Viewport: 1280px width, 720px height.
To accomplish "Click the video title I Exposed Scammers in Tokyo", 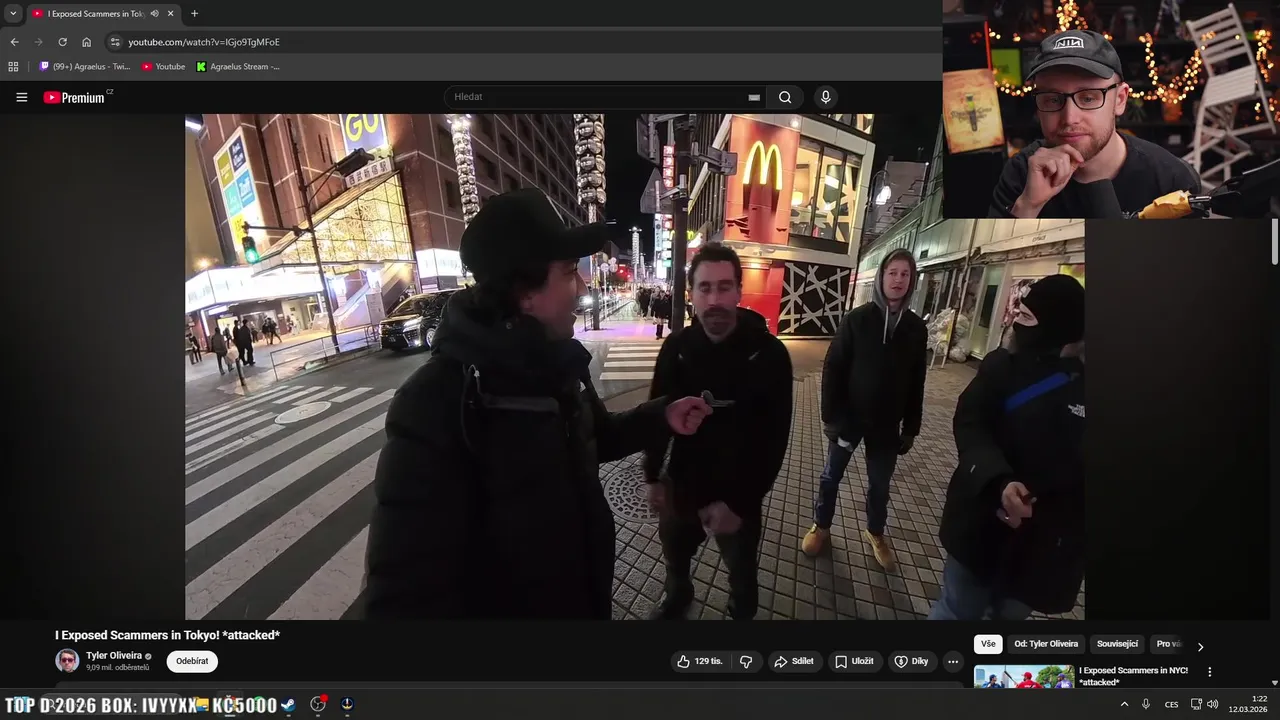I will pos(167,635).
